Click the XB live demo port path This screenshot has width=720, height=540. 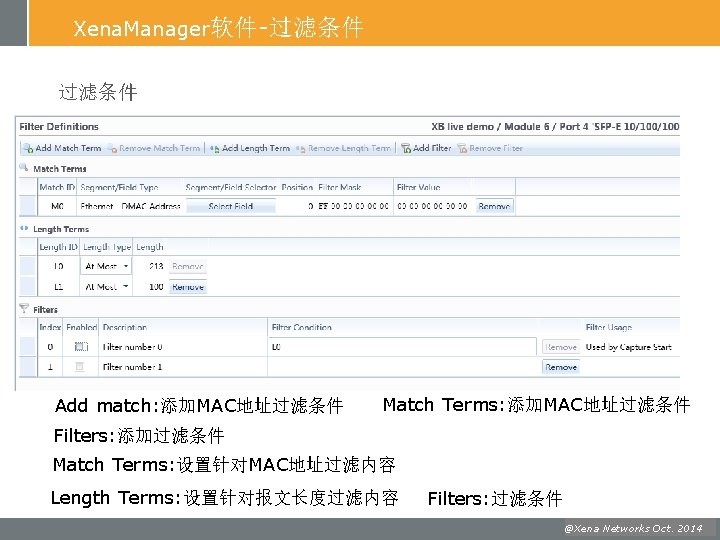[x=555, y=126]
